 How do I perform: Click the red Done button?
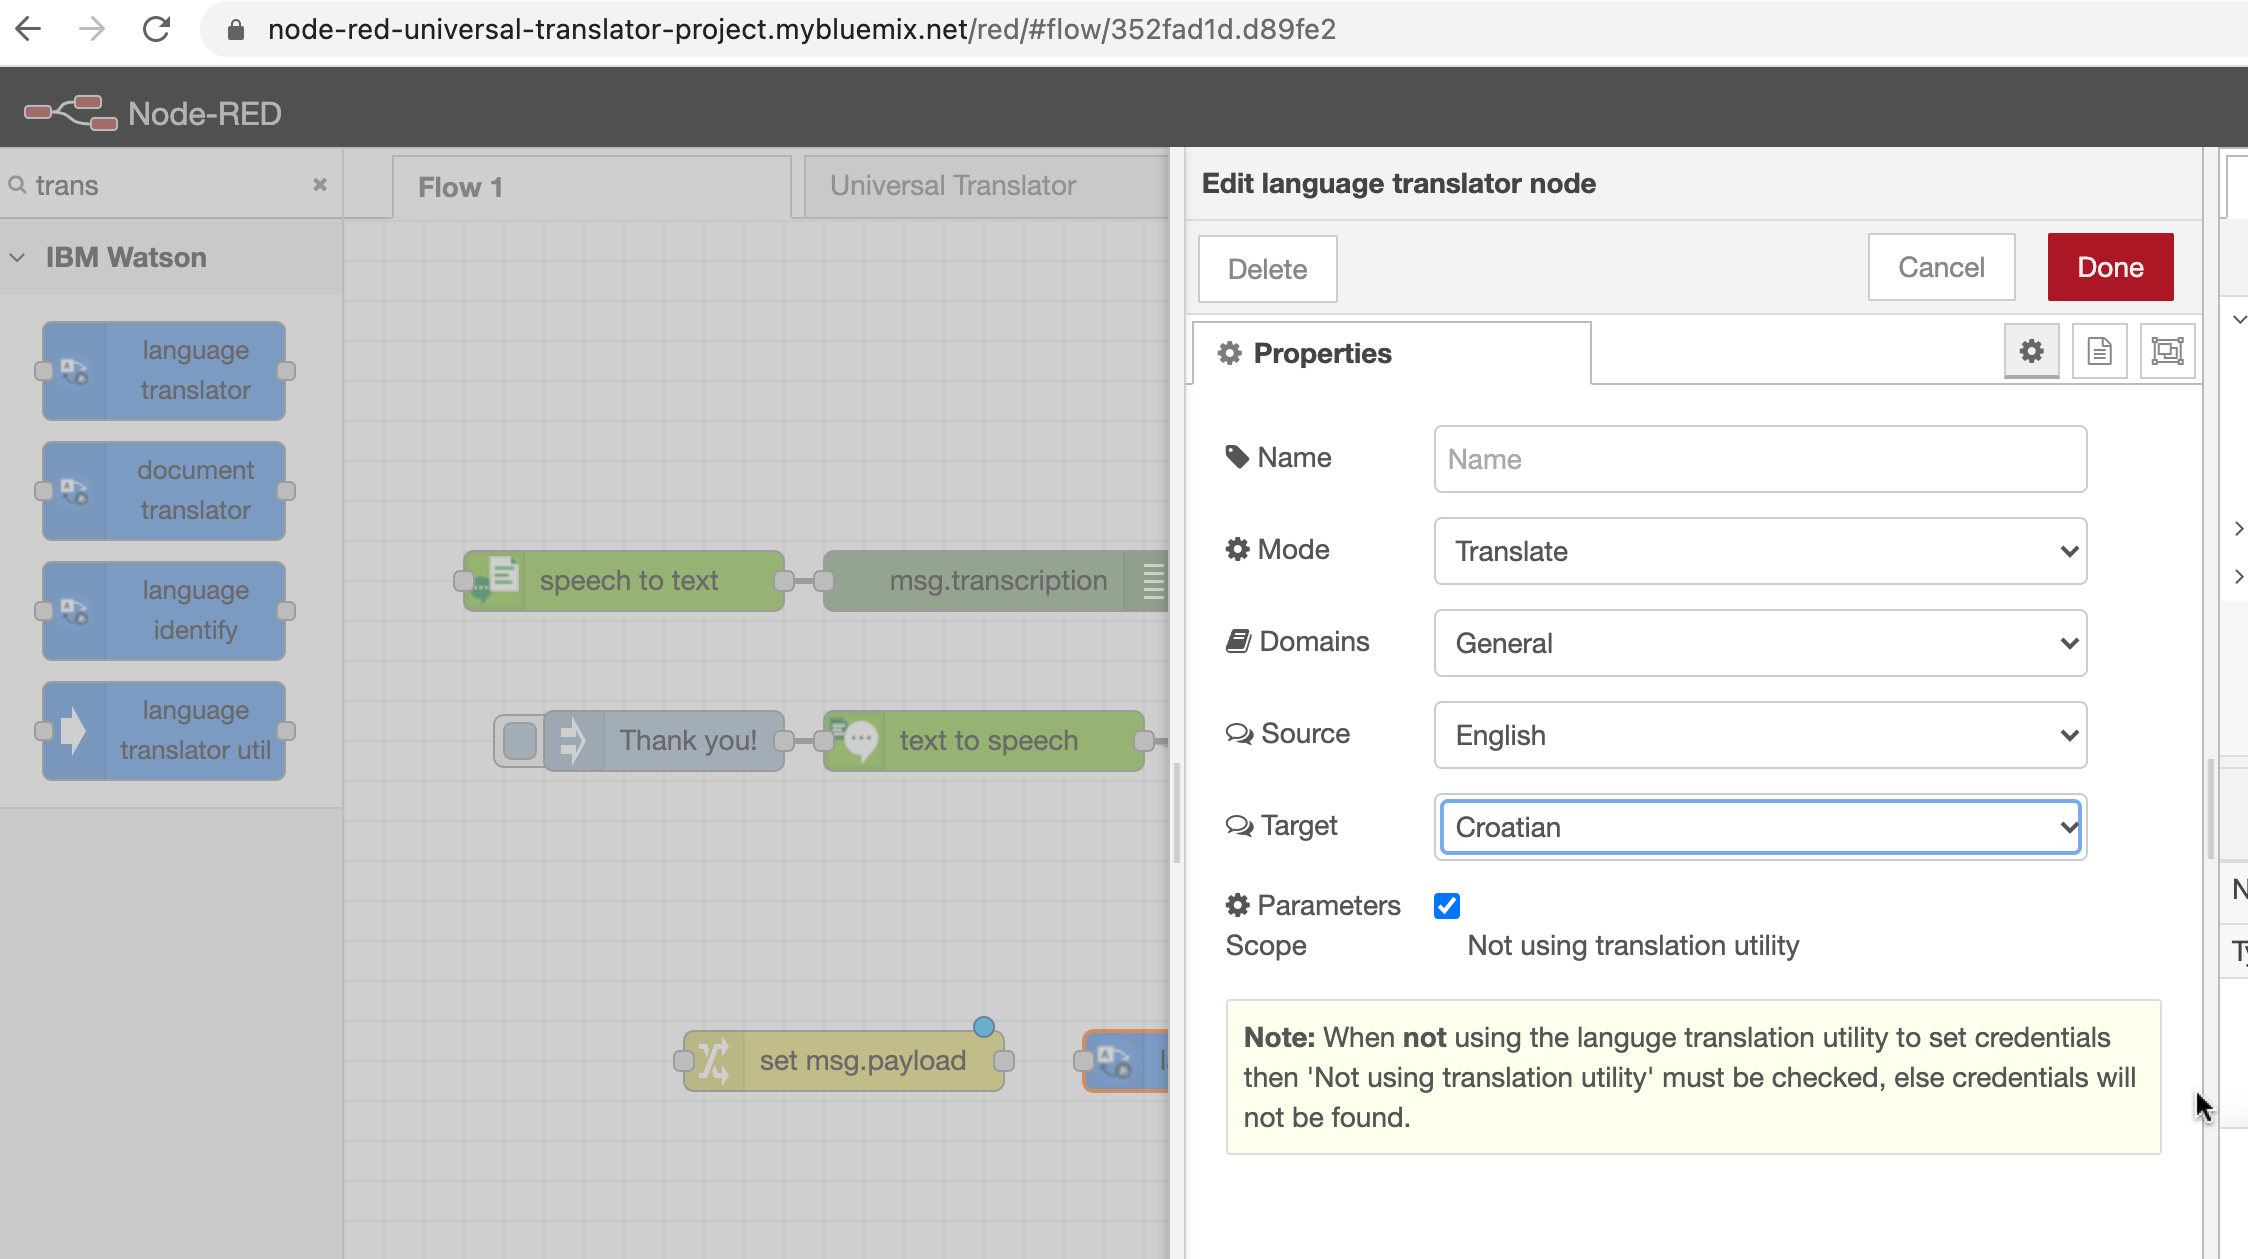[2110, 267]
